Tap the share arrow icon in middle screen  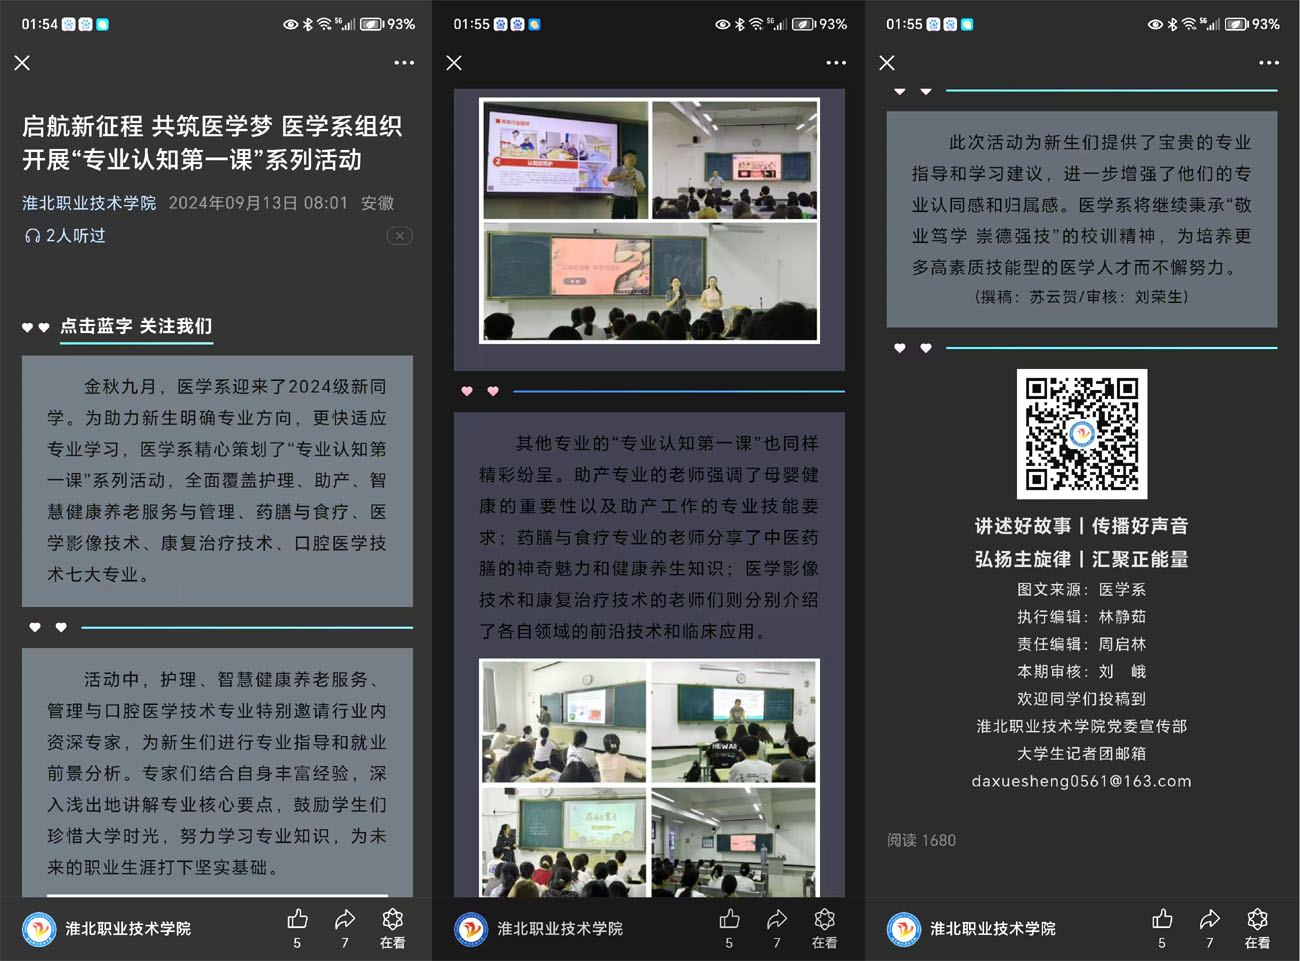point(777,919)
